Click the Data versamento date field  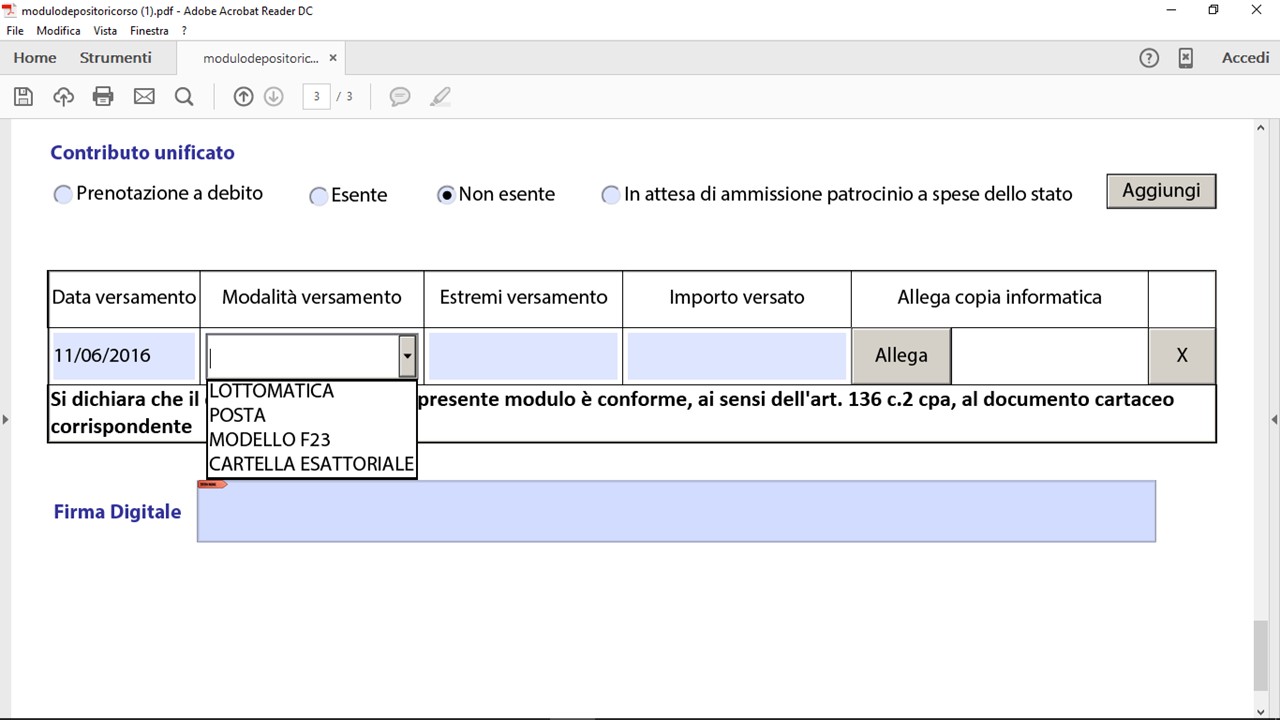[x=124, y=355]
